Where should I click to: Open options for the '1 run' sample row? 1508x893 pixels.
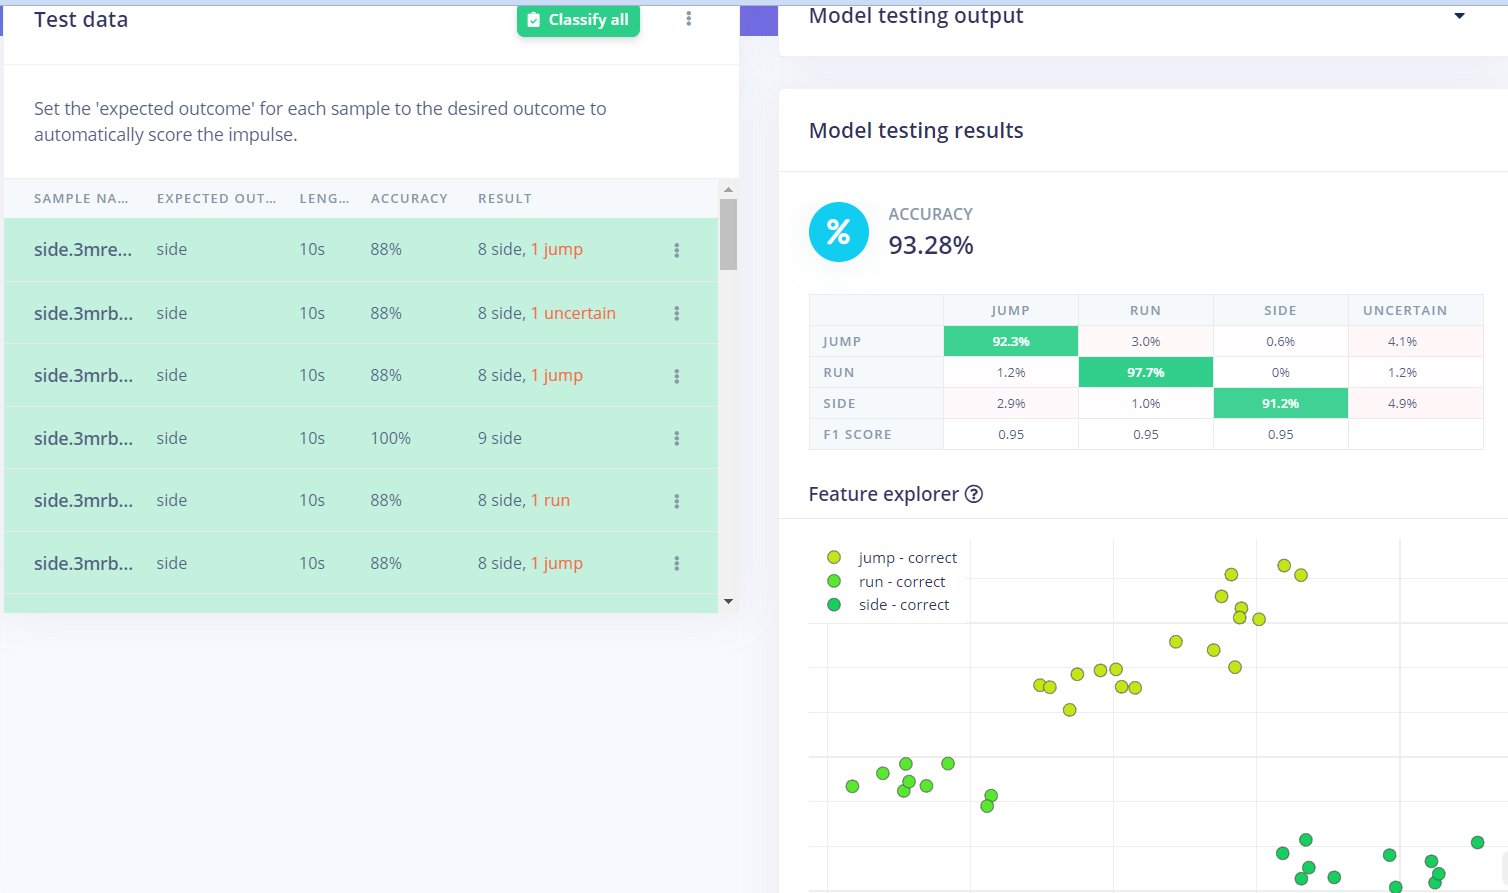tap(677, 501)
